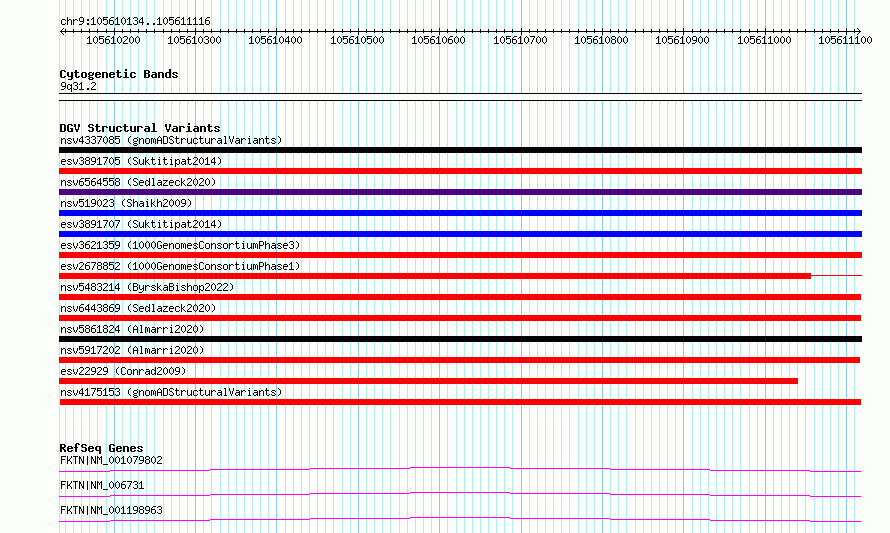Select the magenta line under FKTN|NM_006731
The height and width of the screenshot is (533, 890).
coord(460,494)
